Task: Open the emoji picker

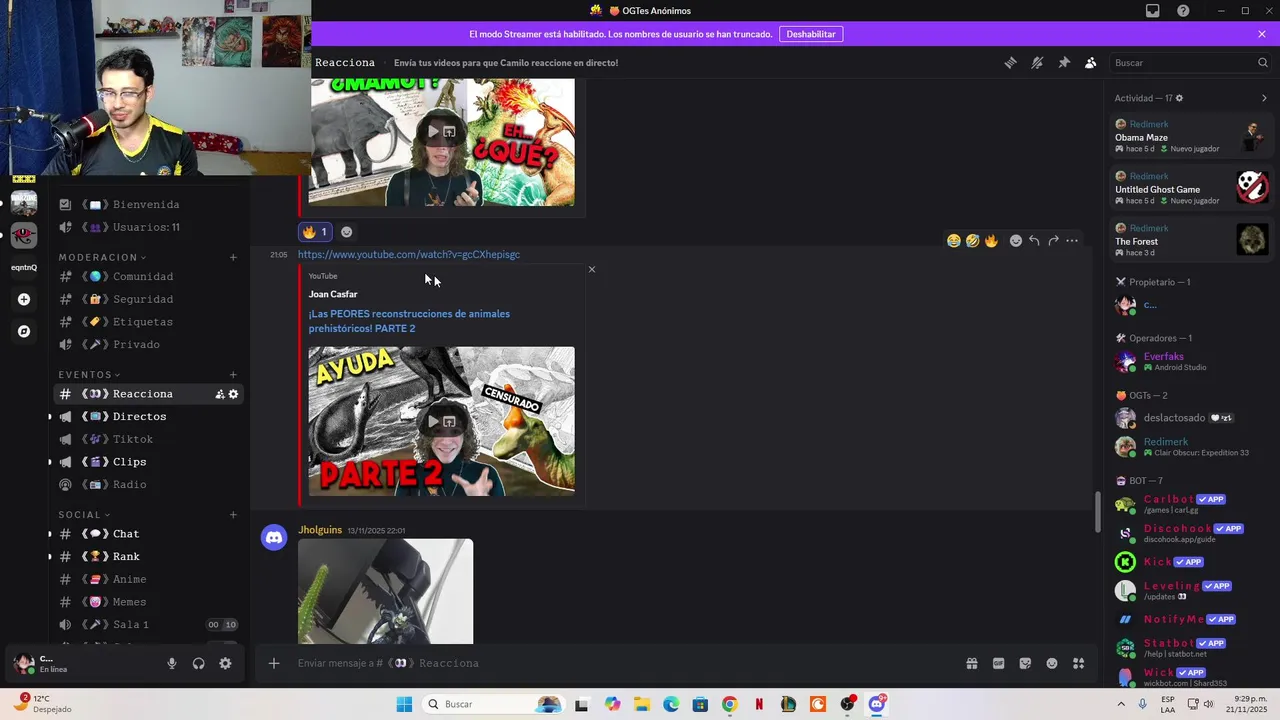Action: [1052, 663]
